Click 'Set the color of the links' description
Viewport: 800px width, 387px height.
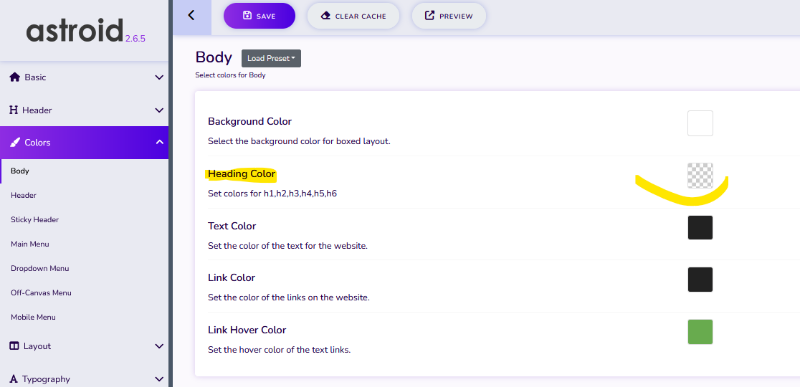click(x=288, y=297)
